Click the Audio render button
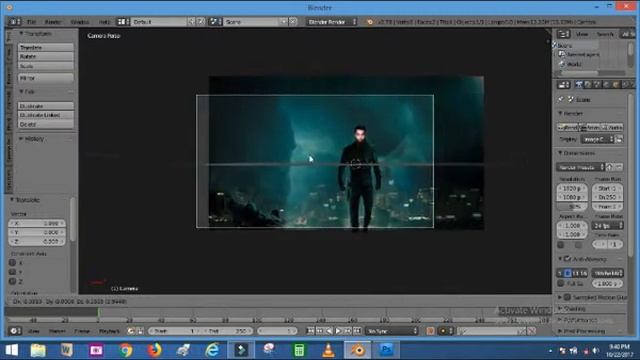The image size is (640, 360). click(613, 128)
